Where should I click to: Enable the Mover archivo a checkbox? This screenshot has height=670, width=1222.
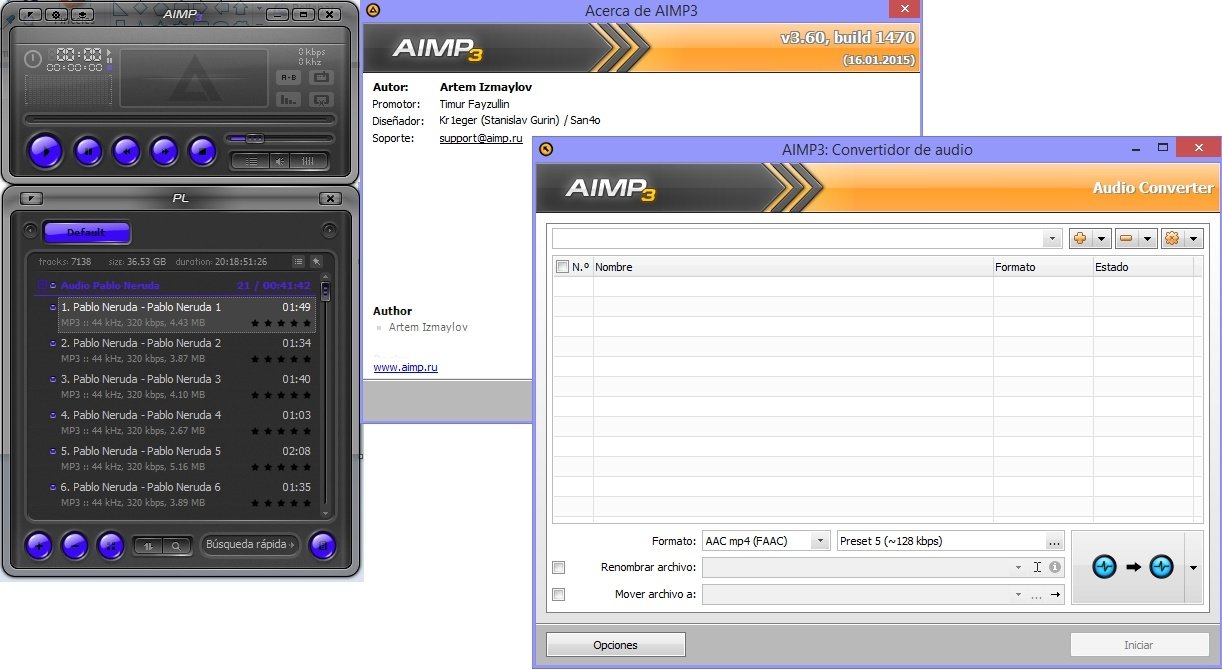click(x=559, y=594)
